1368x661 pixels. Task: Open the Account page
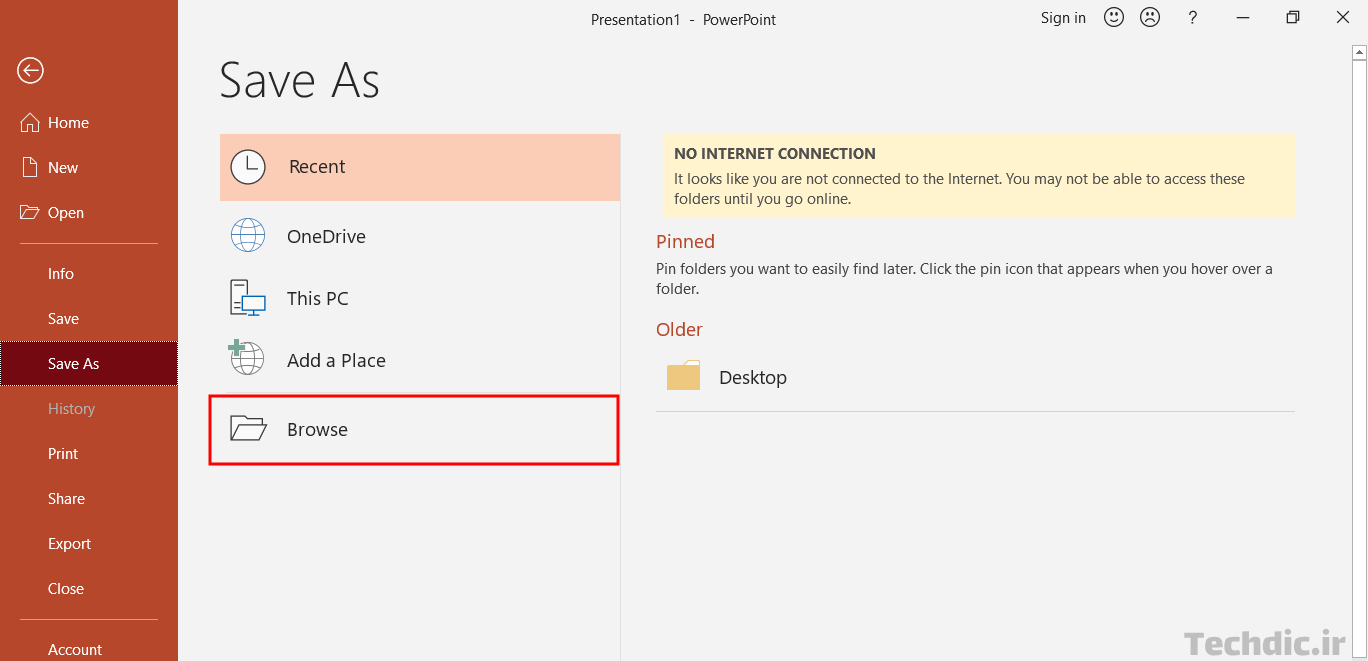coord(89,649)
